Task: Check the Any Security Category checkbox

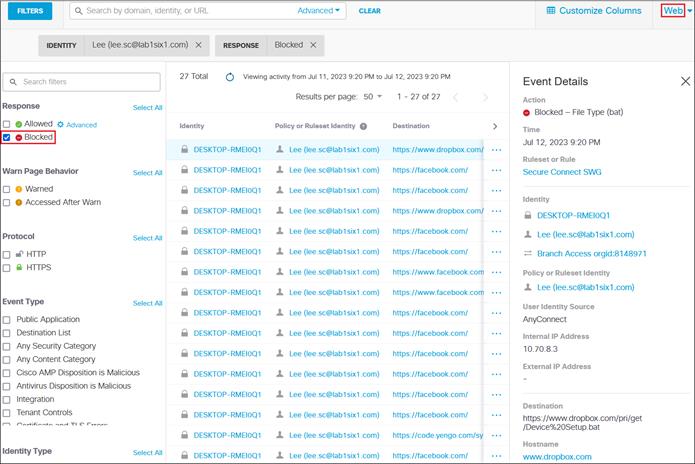Action: click(6, 346)
